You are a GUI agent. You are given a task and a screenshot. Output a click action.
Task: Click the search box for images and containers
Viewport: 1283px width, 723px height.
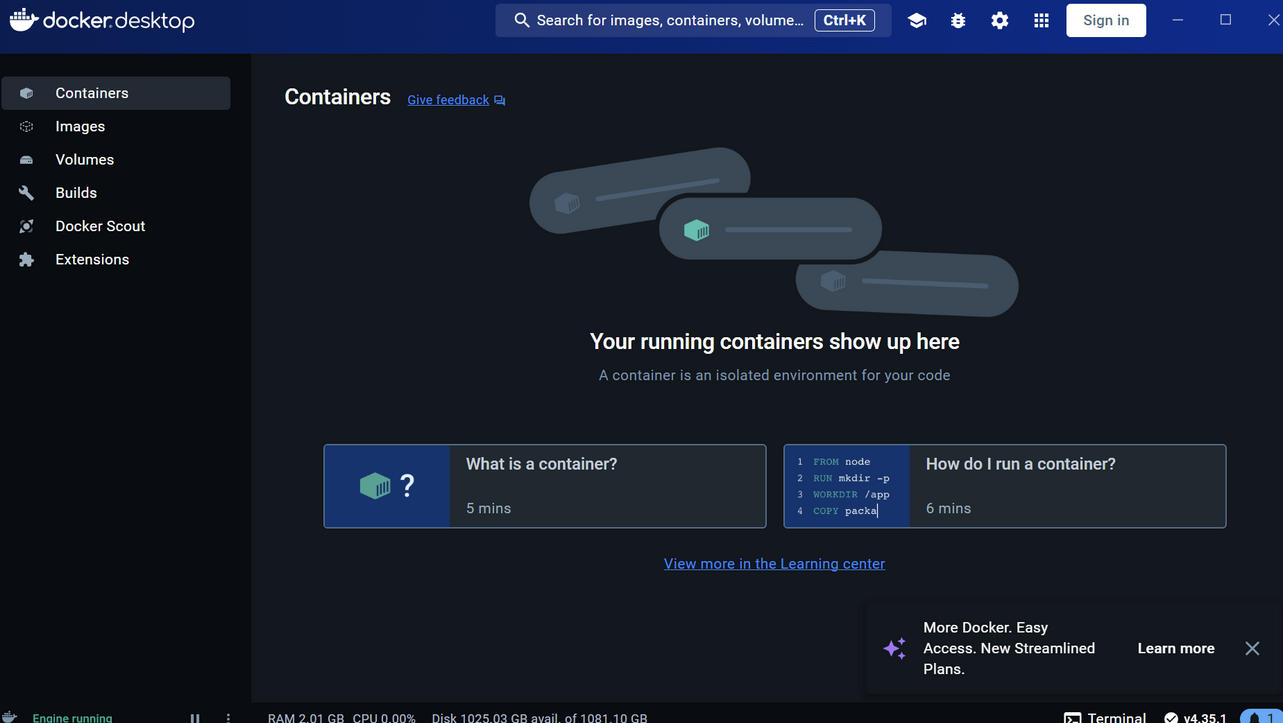[693, 20]
